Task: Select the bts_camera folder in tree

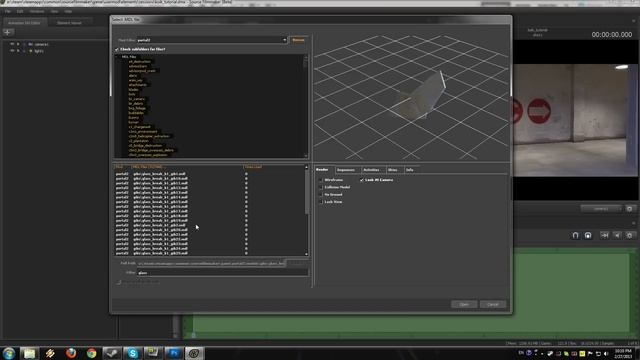Action: pos(137,99)
